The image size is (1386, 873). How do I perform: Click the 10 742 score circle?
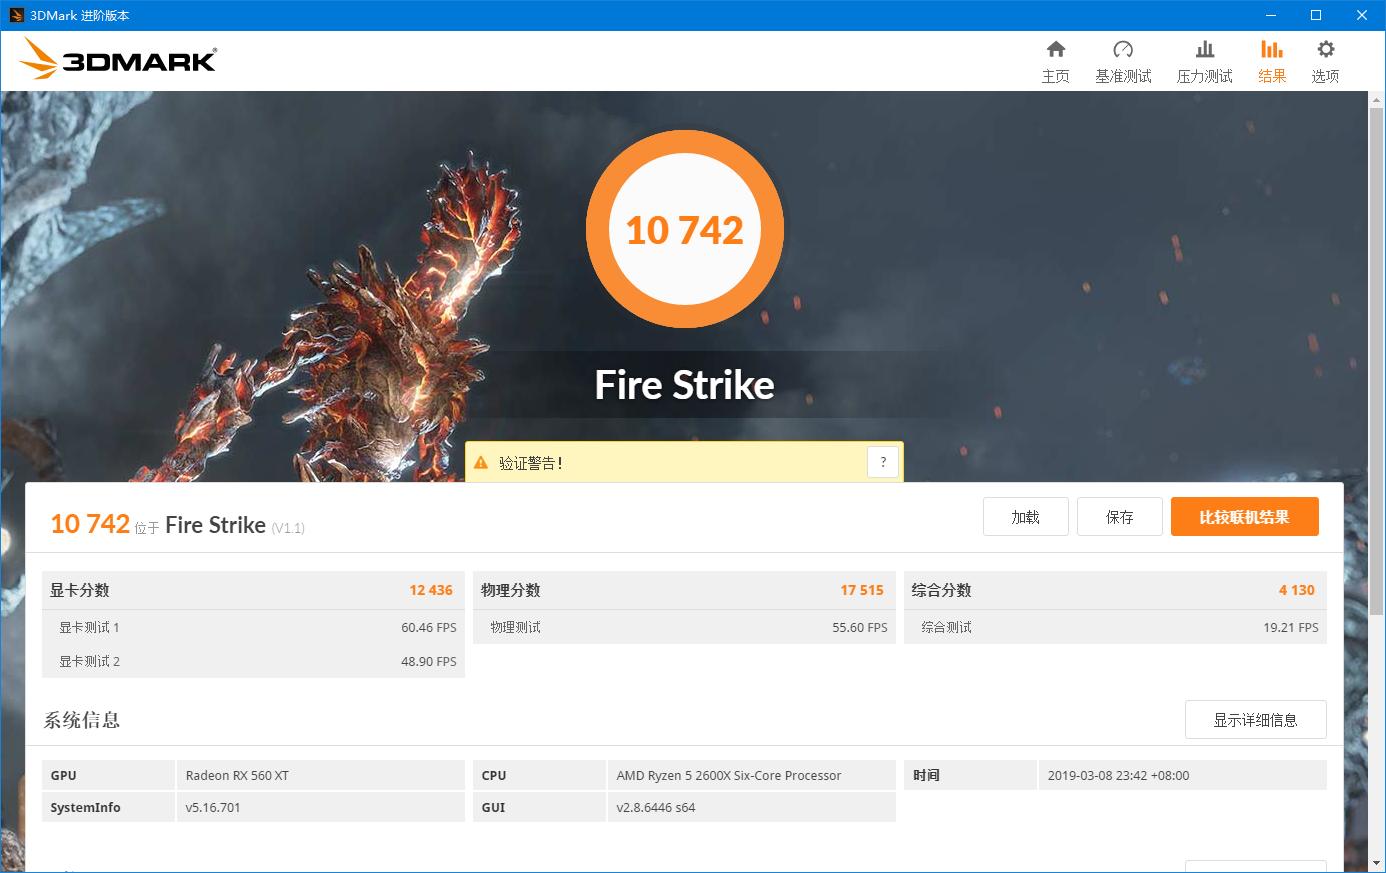[x=685, y=229]
